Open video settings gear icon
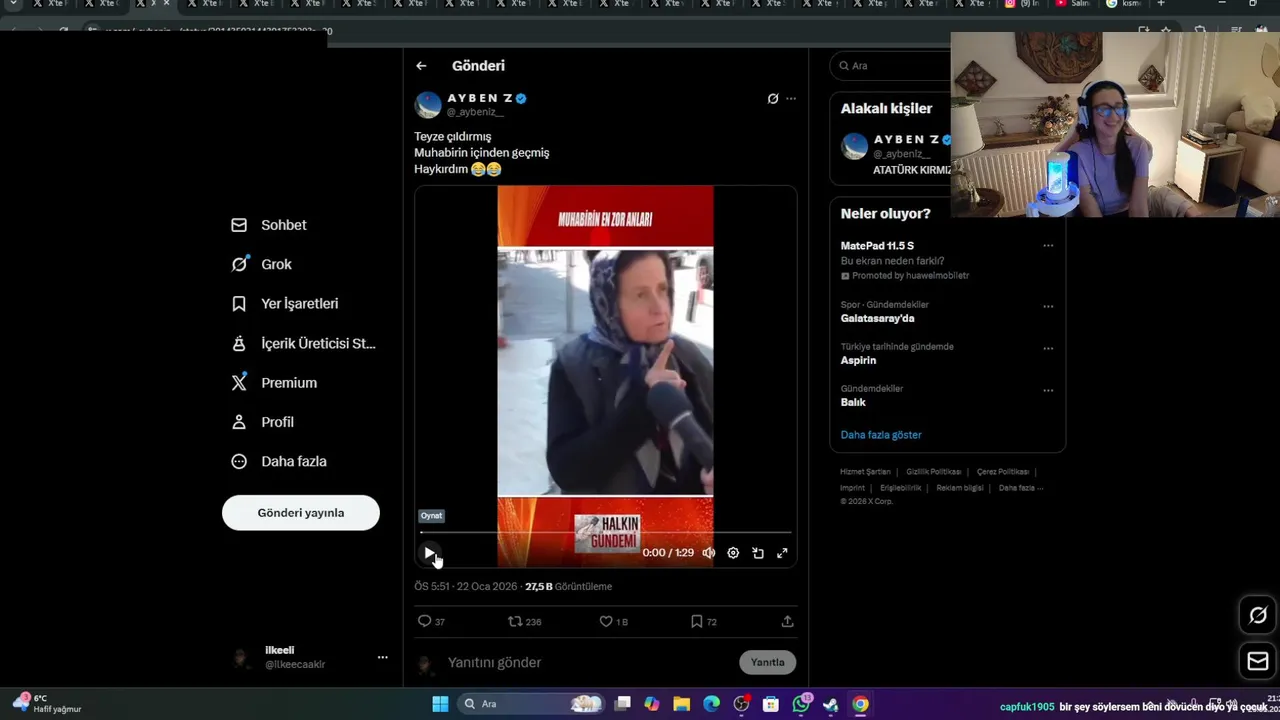 pos(733,553)
